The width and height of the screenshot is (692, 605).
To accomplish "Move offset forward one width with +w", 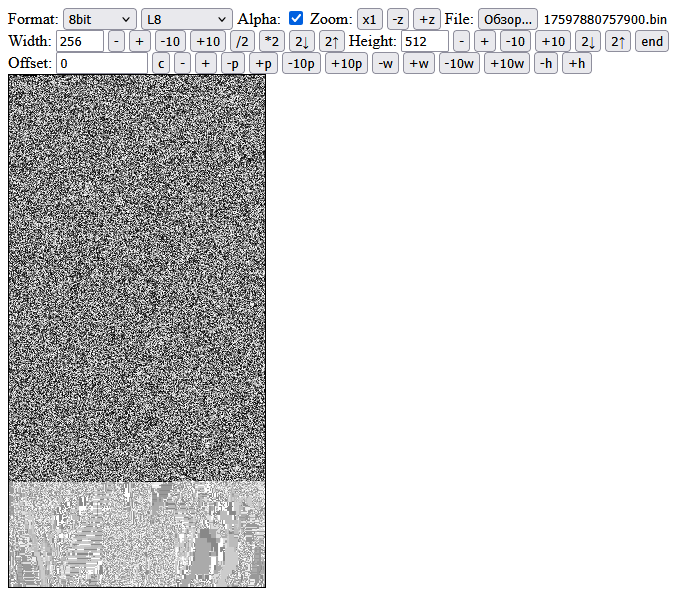I will (419, 64).
